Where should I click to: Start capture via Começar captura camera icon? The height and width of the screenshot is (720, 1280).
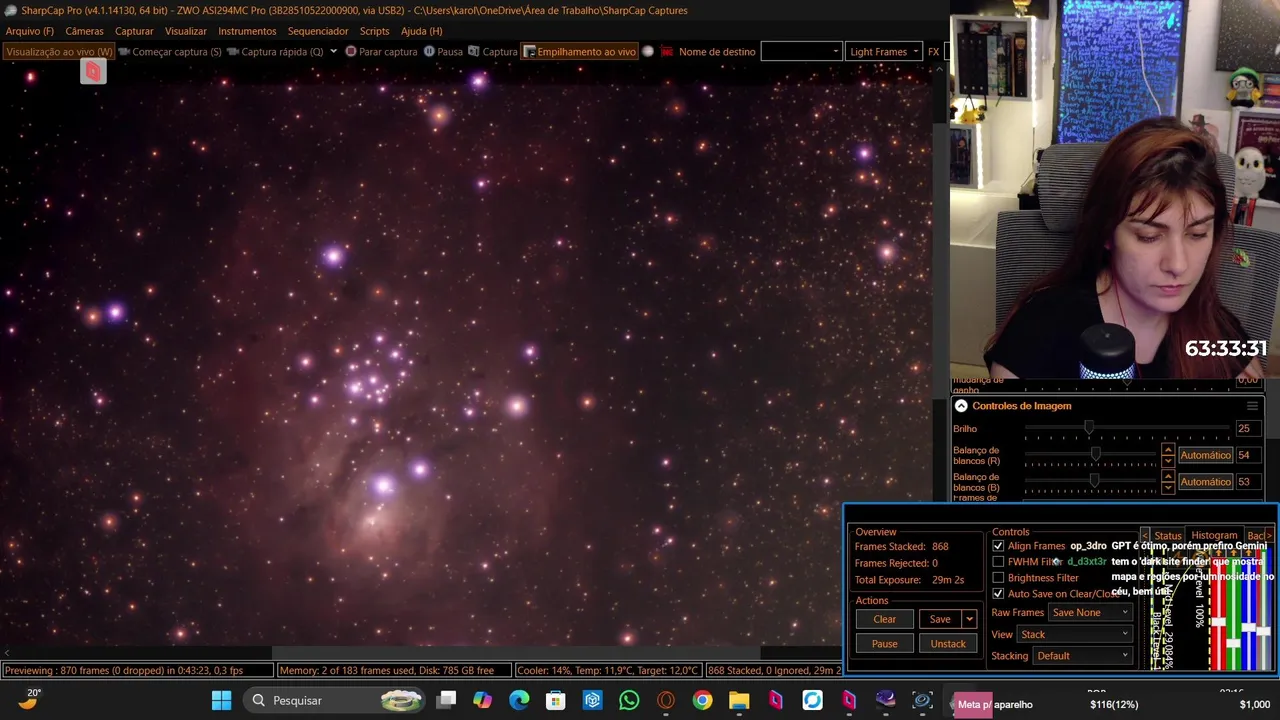tap(124, 52)
